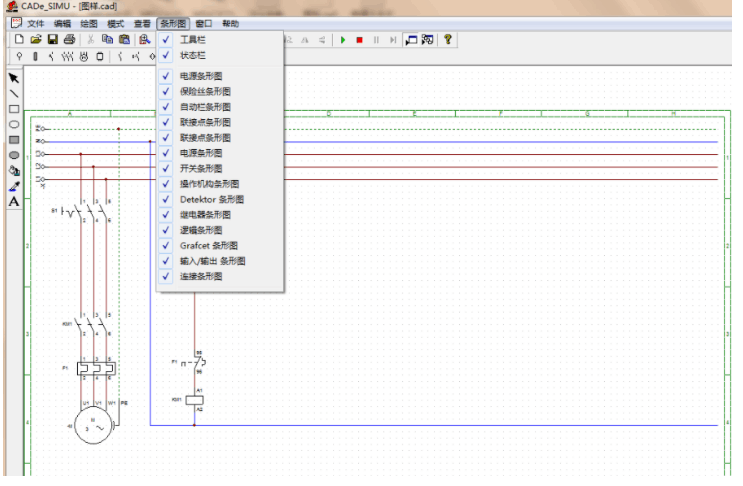The image size is (743, 486).
Task: Open the 帮助 menu
Action: tap(230, 22)
